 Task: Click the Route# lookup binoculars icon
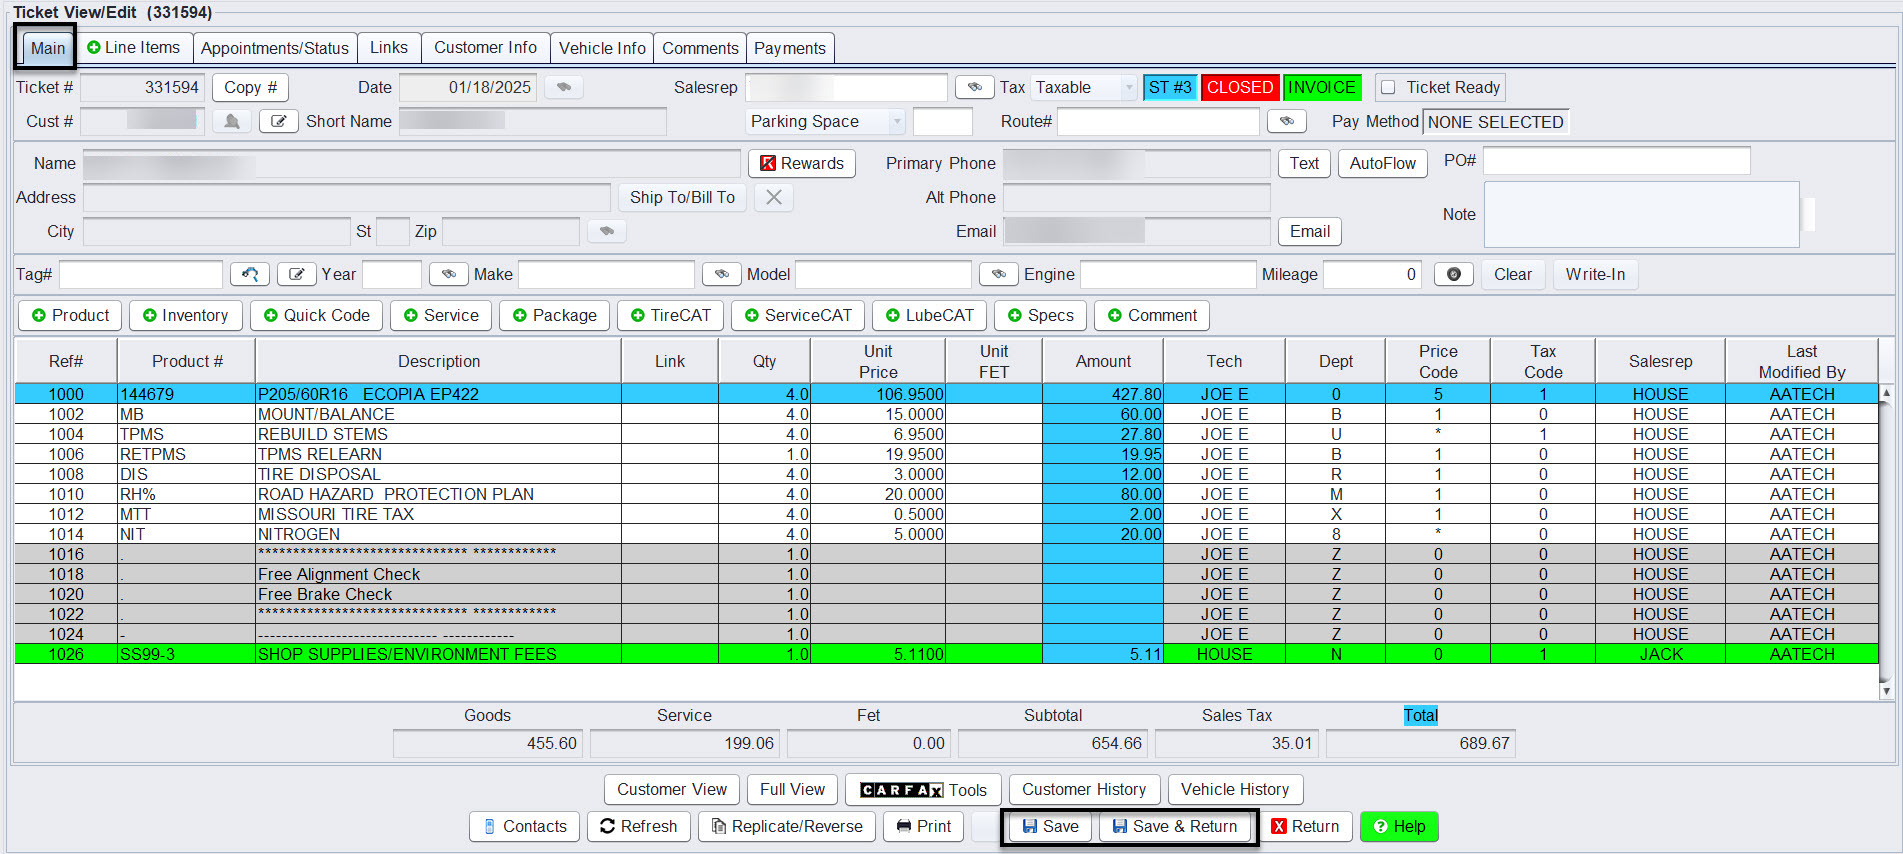[1286, 122]
